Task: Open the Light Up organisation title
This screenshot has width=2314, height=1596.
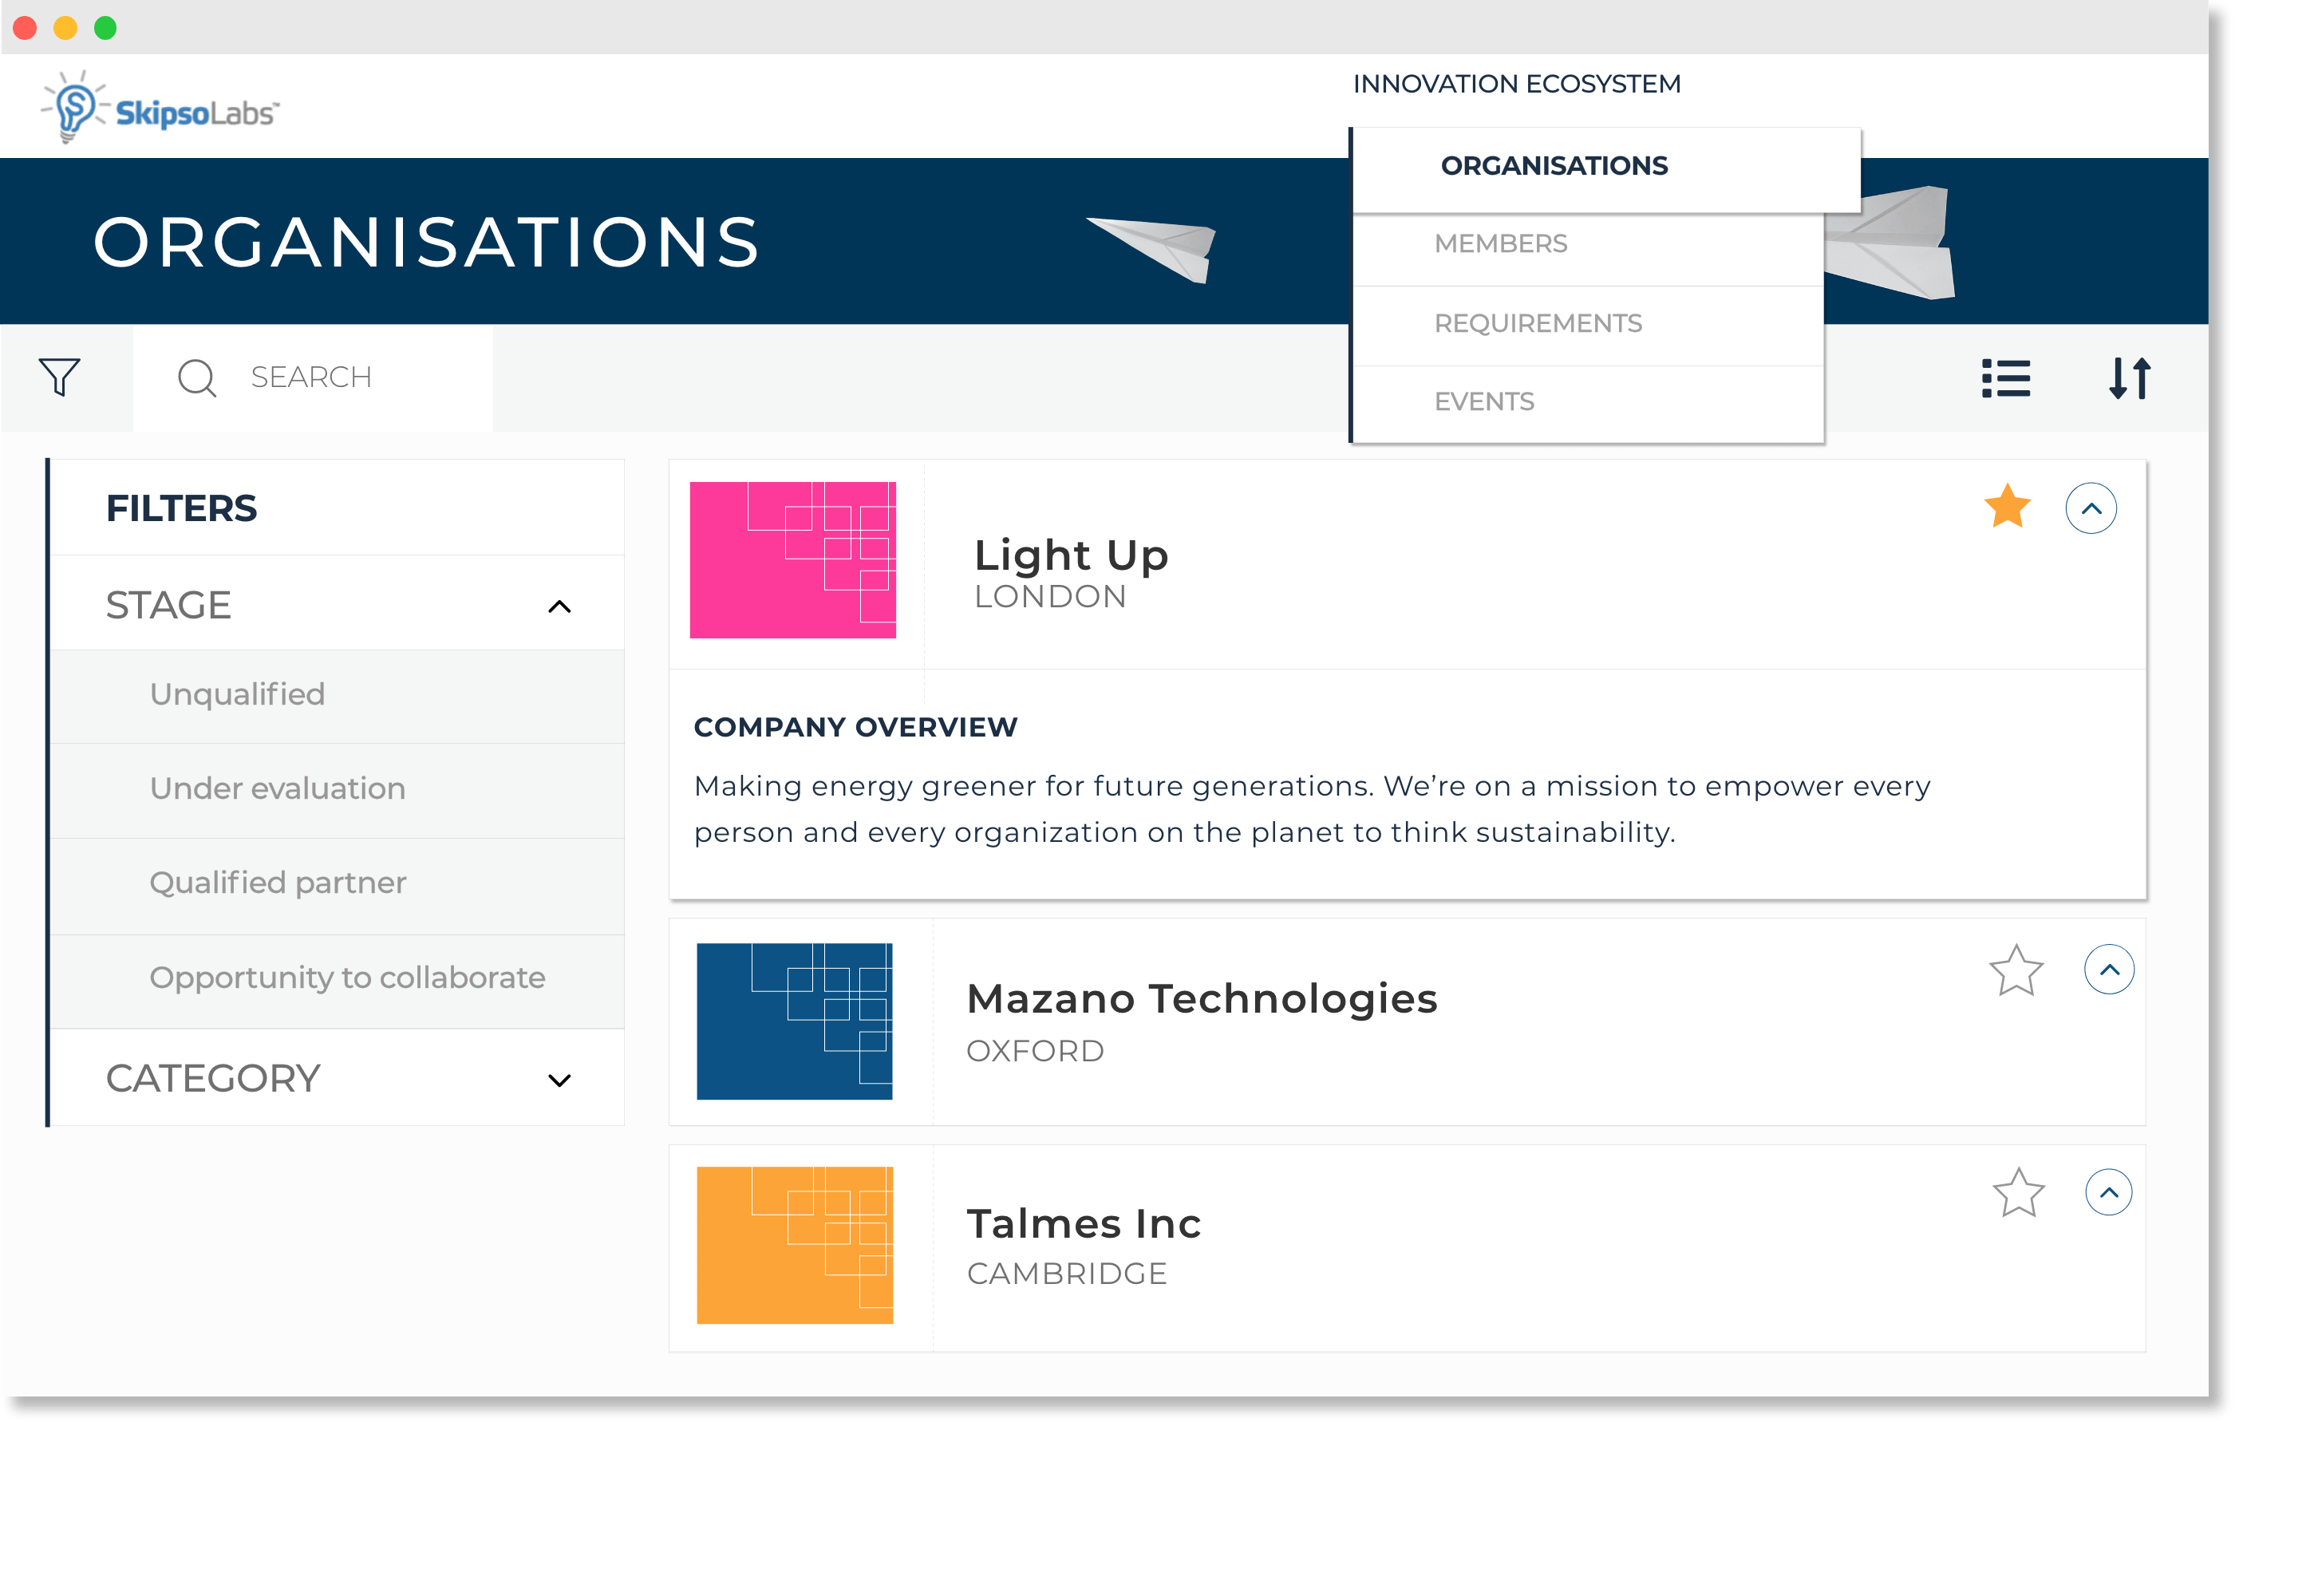Action: pos(1071,555)
